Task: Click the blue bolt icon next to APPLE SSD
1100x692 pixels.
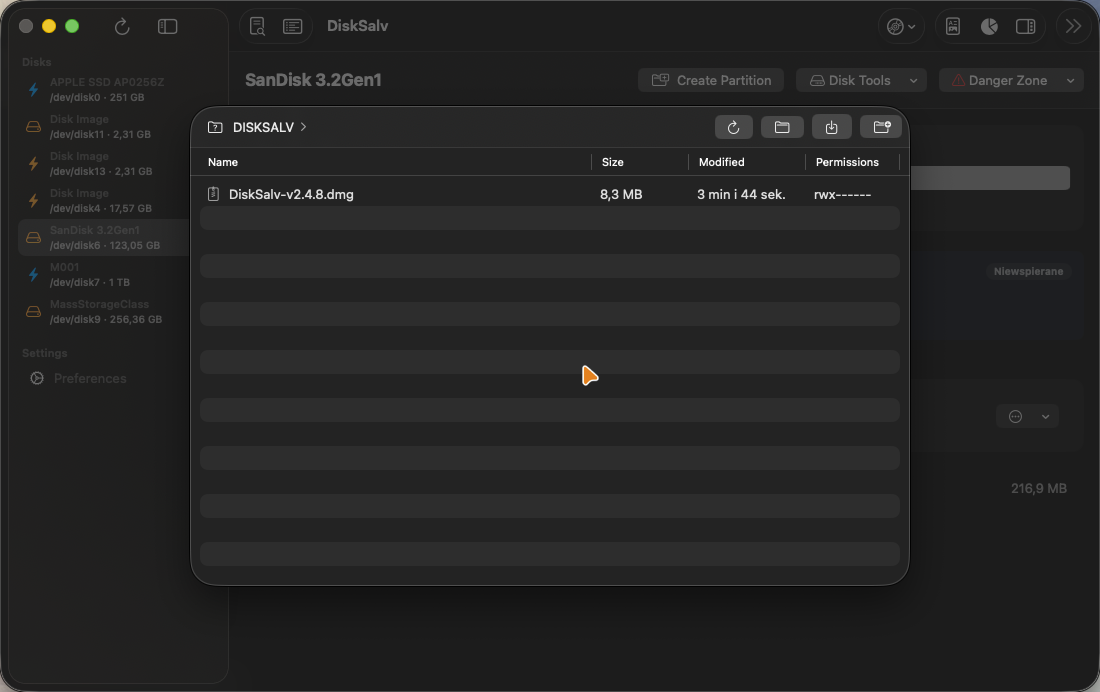Action: [x=33, y=90]
